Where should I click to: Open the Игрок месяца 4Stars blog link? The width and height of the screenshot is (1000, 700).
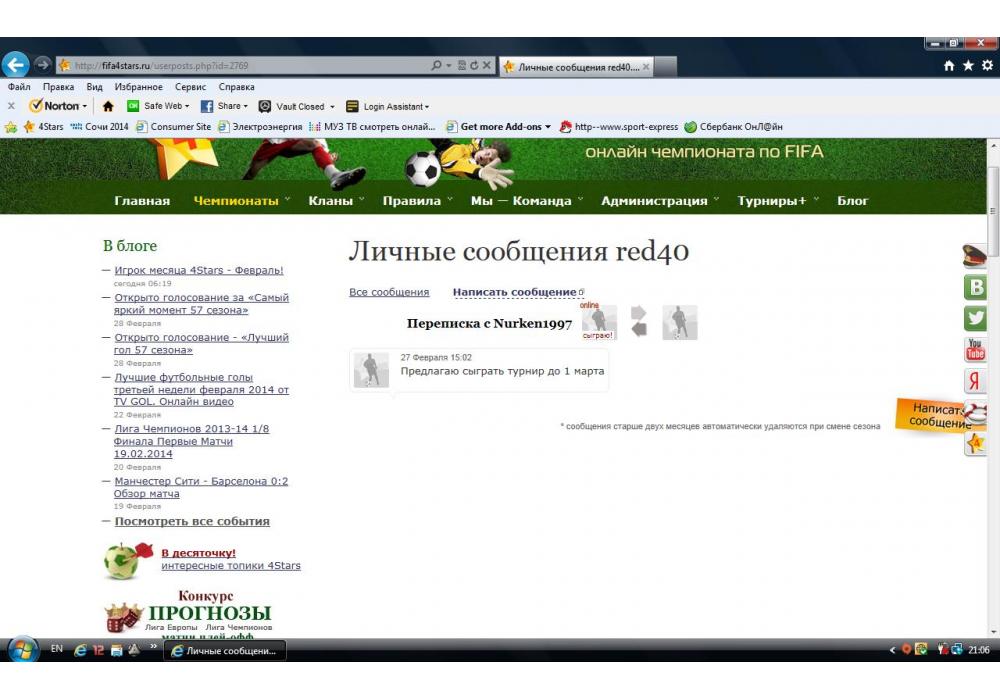point(199,270)
